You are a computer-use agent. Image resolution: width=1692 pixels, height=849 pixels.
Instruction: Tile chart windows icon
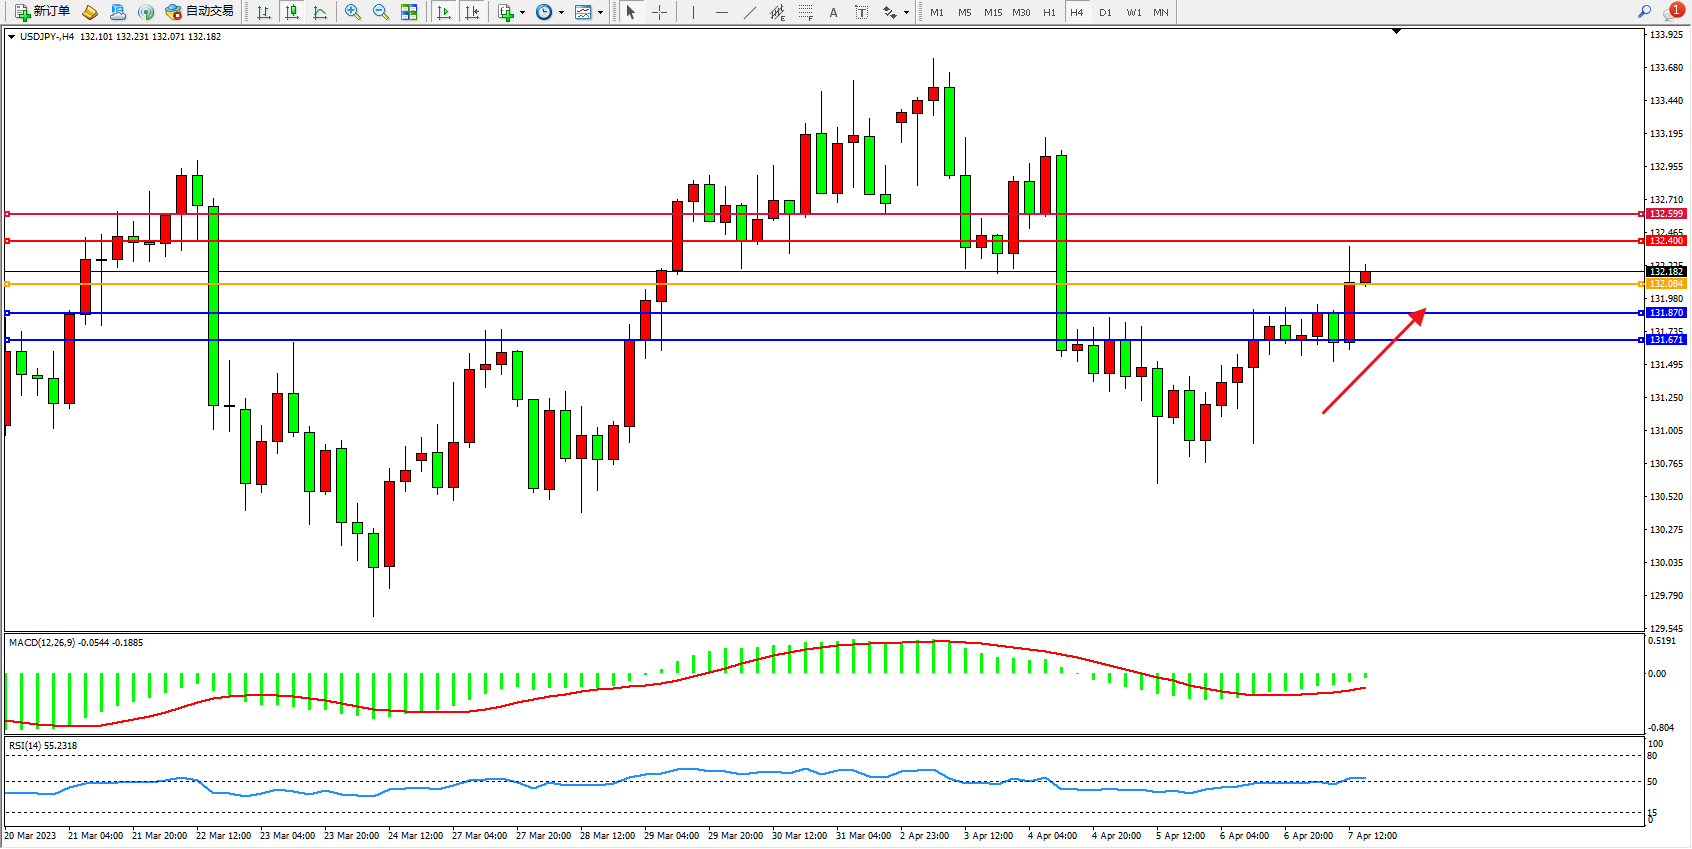(409, 12)
